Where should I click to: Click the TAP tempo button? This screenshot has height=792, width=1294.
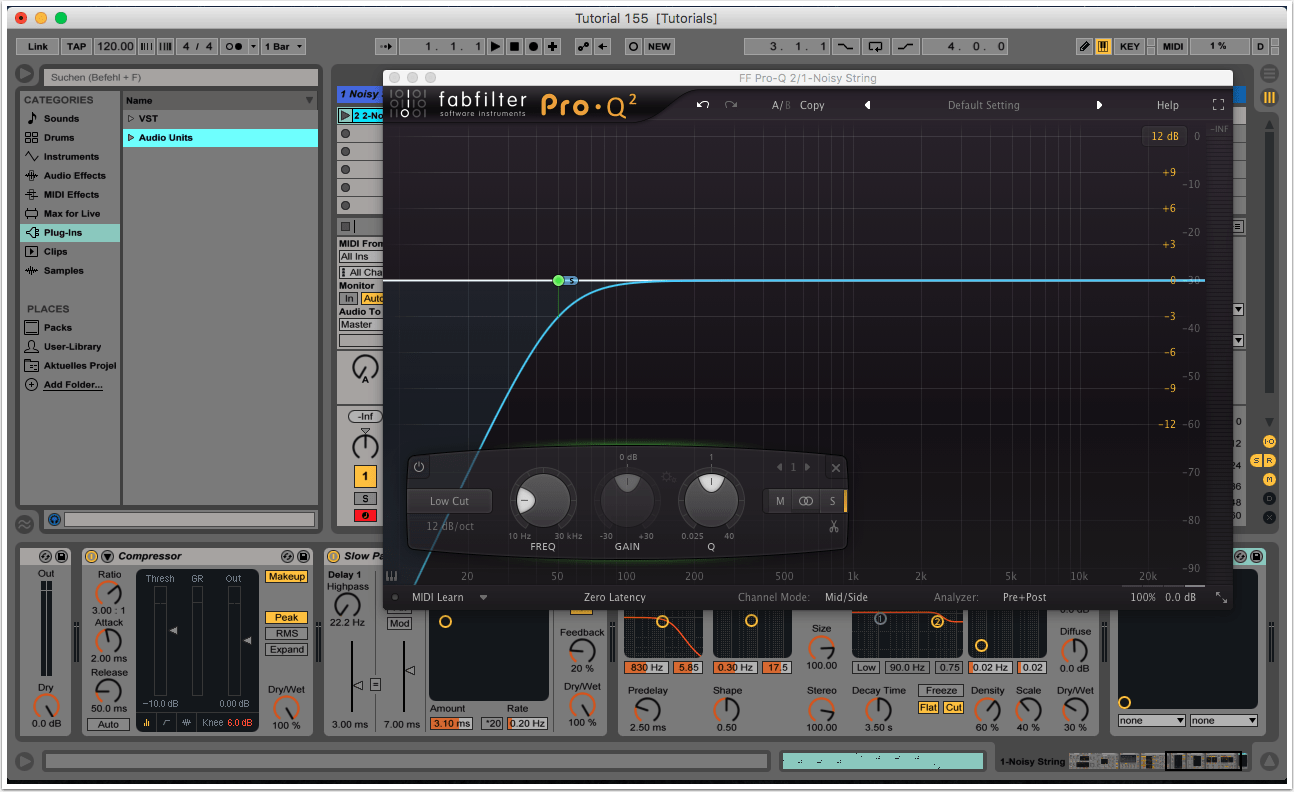(76, 46)
